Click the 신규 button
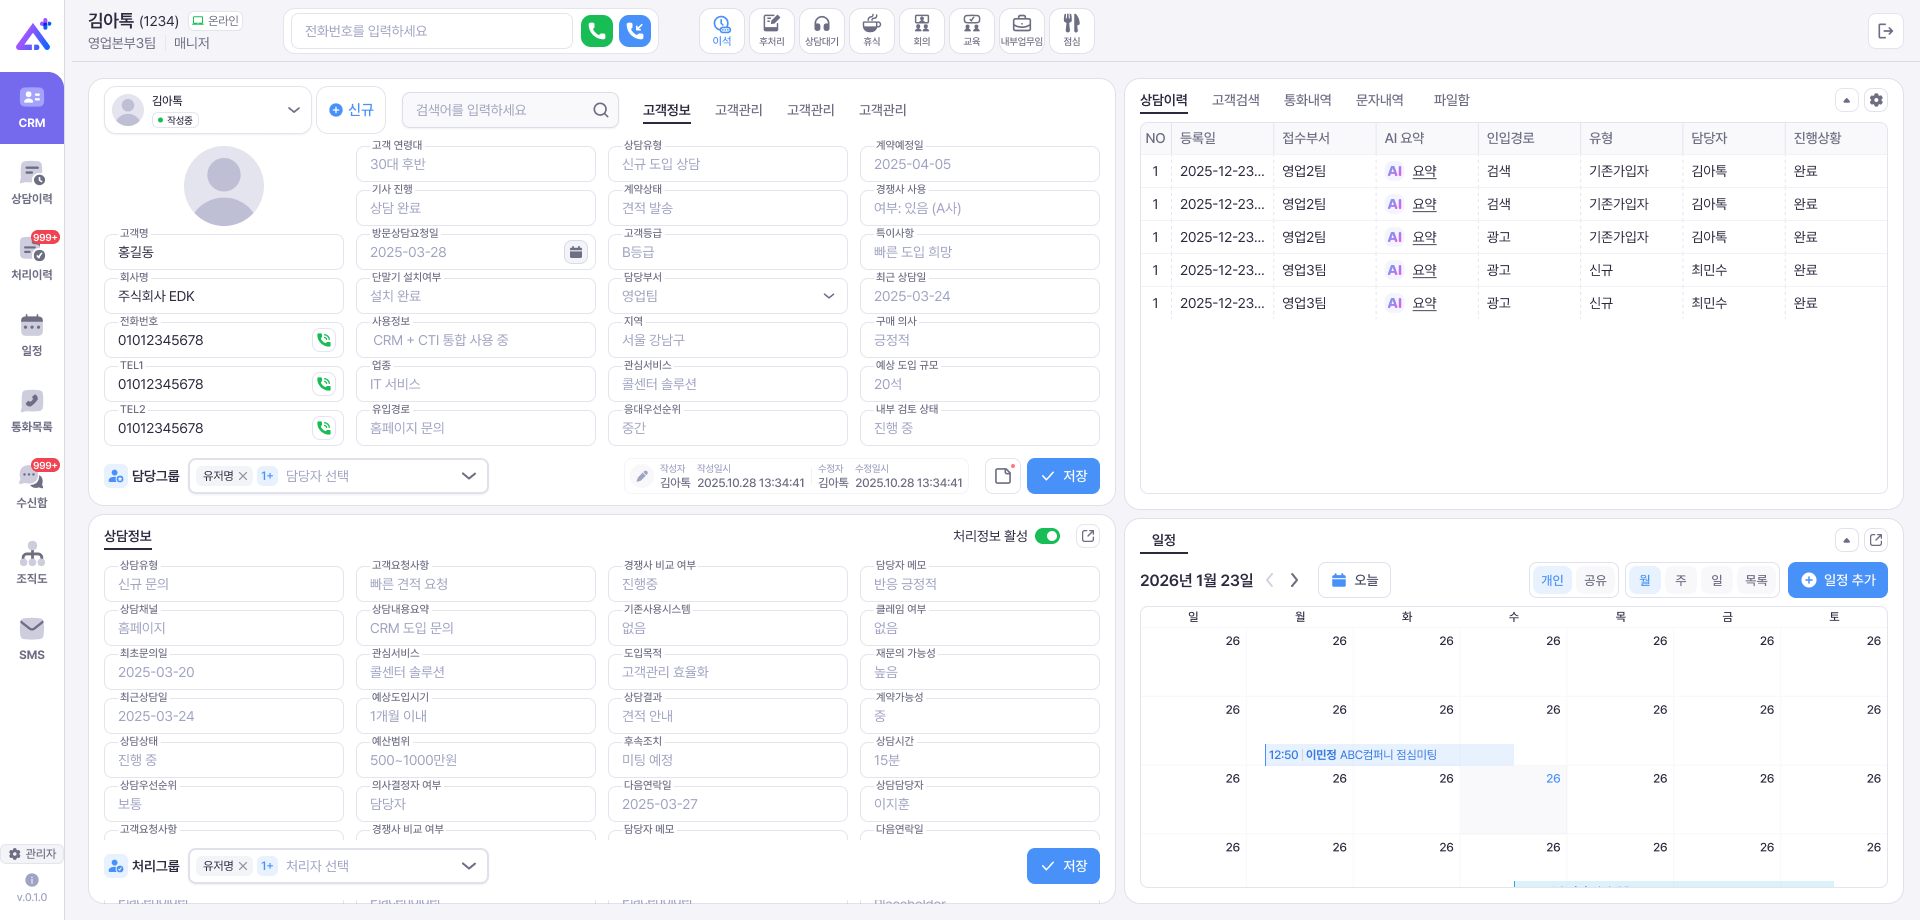The height and width of the screenshot is (920, 1920). coord(352,110)
